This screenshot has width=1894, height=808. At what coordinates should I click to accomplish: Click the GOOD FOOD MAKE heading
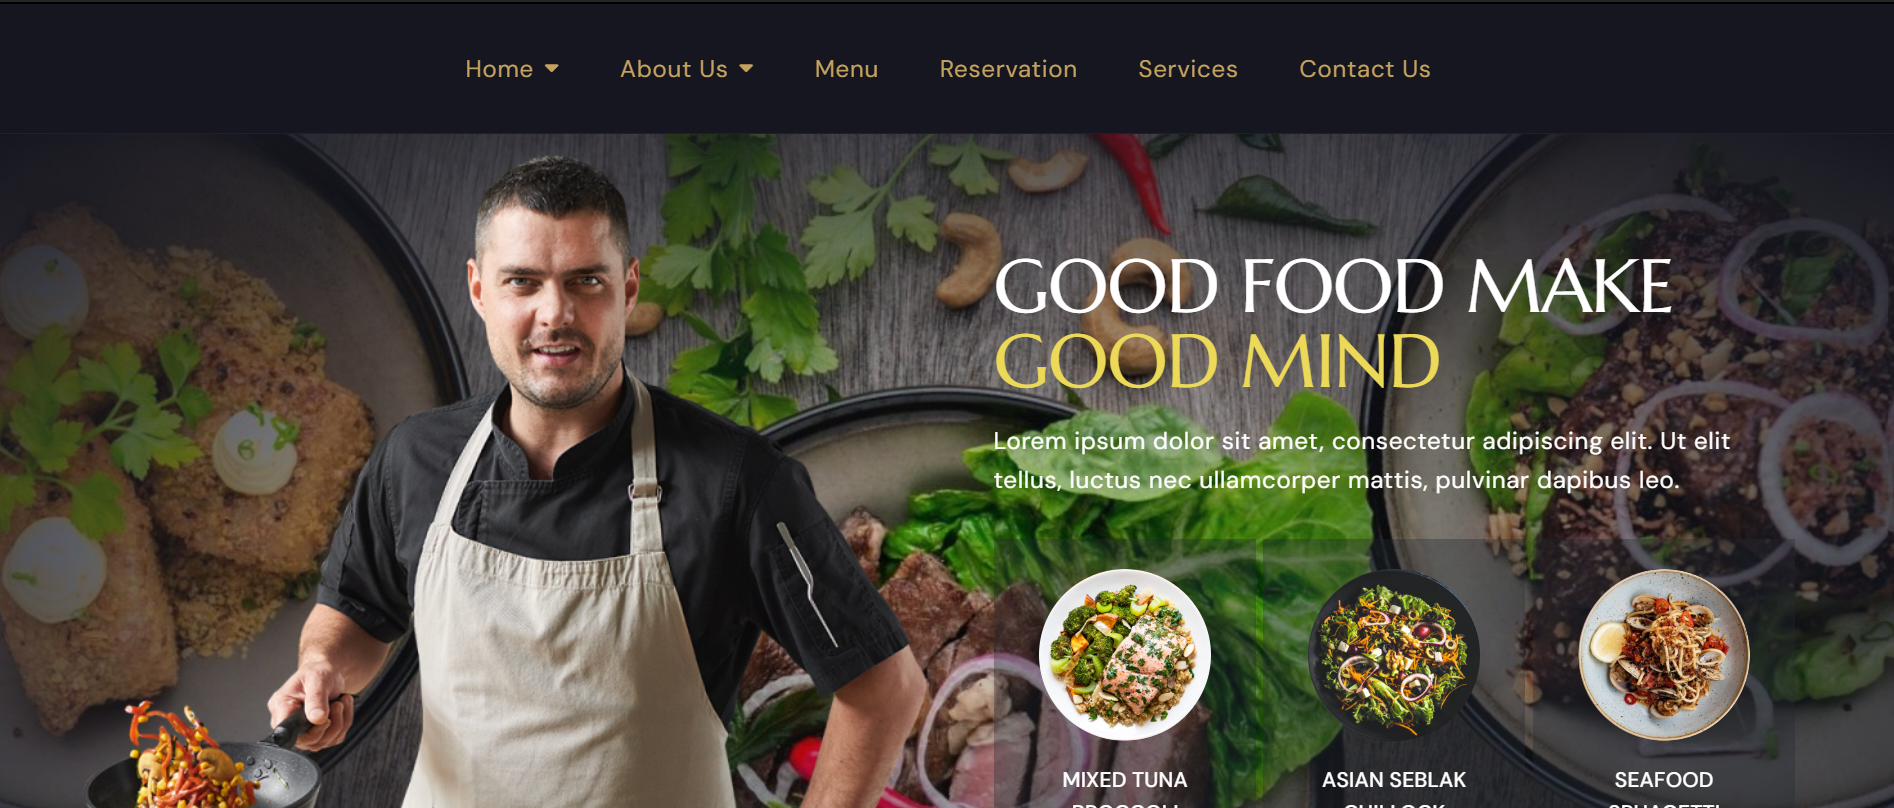[x=1333, y=287]
